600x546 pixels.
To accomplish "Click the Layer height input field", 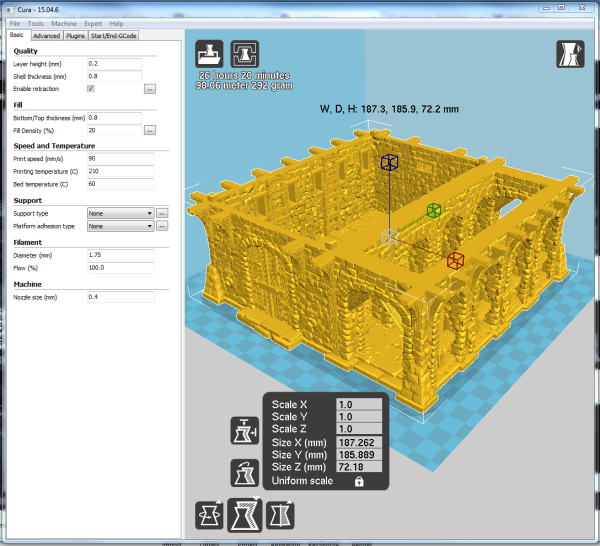I will [x=114, y=64].
